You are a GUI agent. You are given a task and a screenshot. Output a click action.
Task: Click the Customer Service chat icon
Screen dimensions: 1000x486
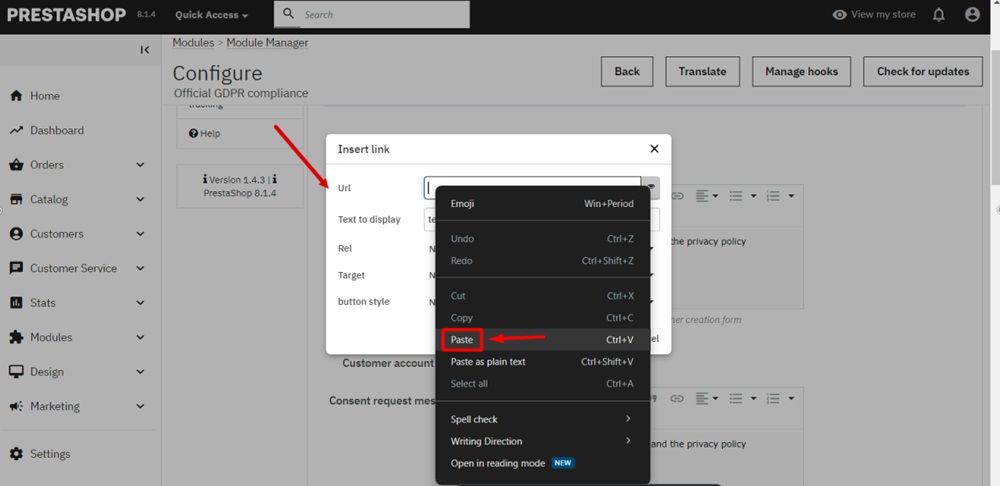[17, 268]
